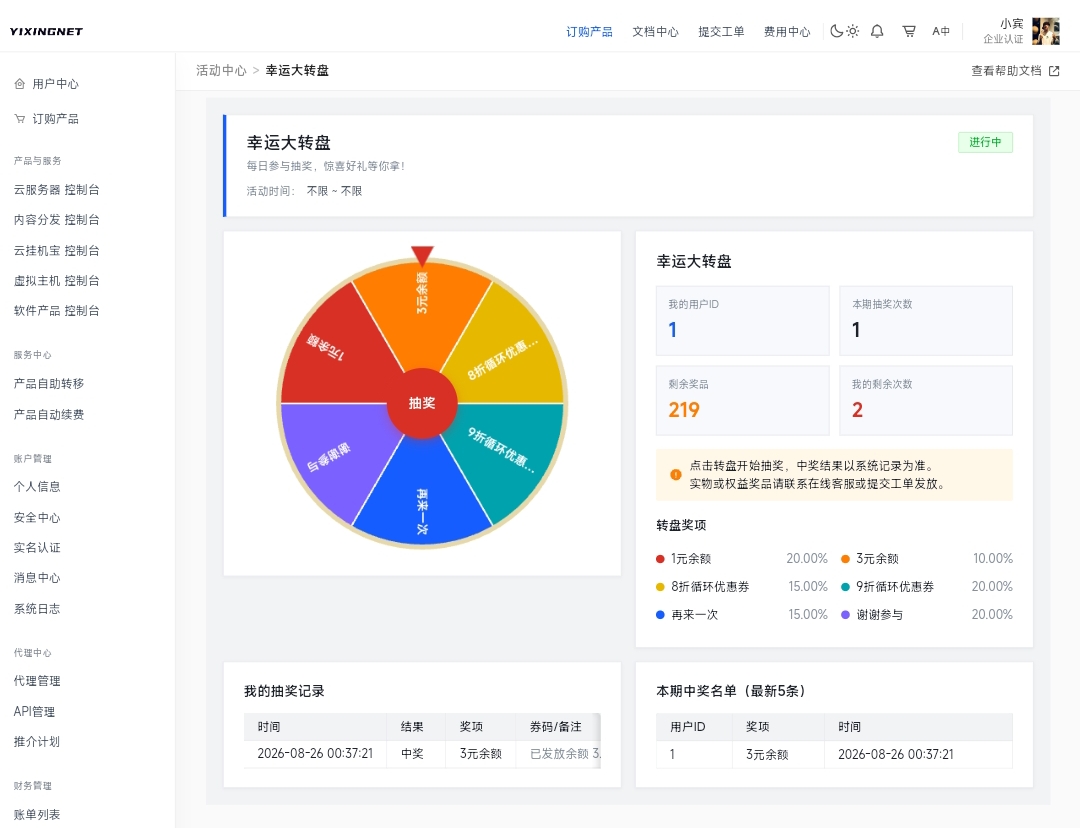Open 推介计划 sidebar item
1080x828 pixels.
coord(37,742)
